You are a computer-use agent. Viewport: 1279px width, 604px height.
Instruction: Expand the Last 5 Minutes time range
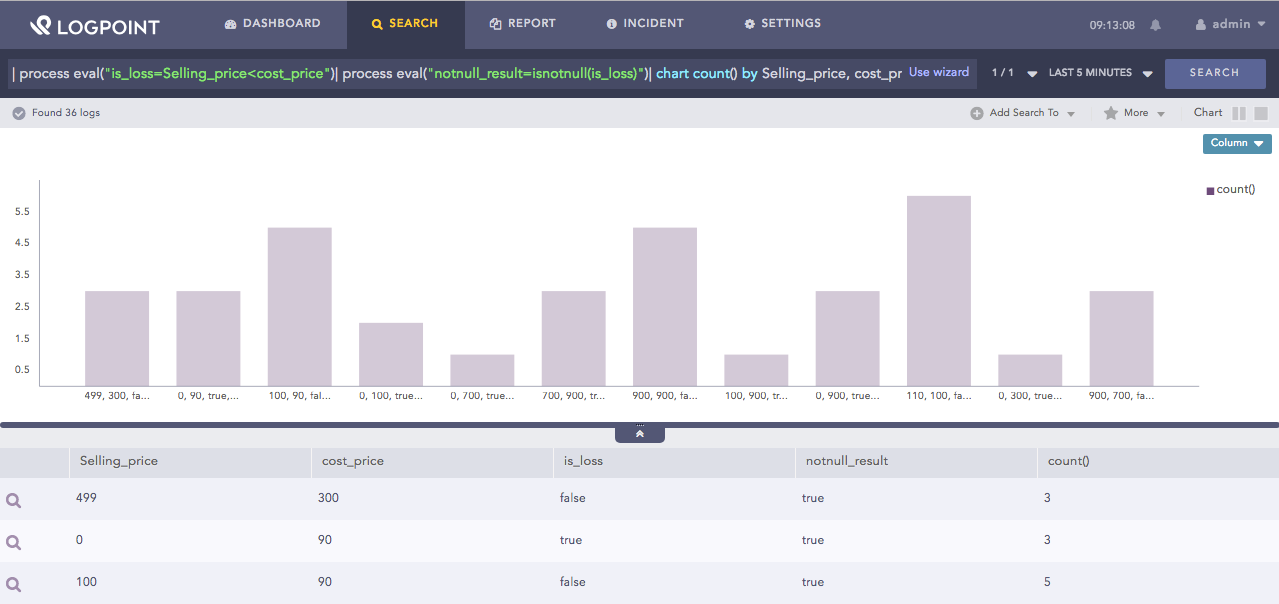tap(1100, 73)
